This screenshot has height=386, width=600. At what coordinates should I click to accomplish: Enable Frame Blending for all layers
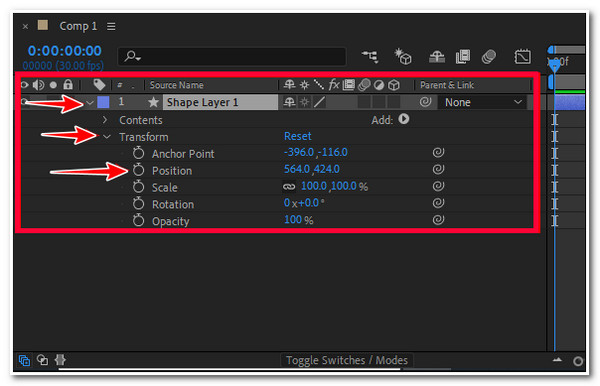click(463, 57)
